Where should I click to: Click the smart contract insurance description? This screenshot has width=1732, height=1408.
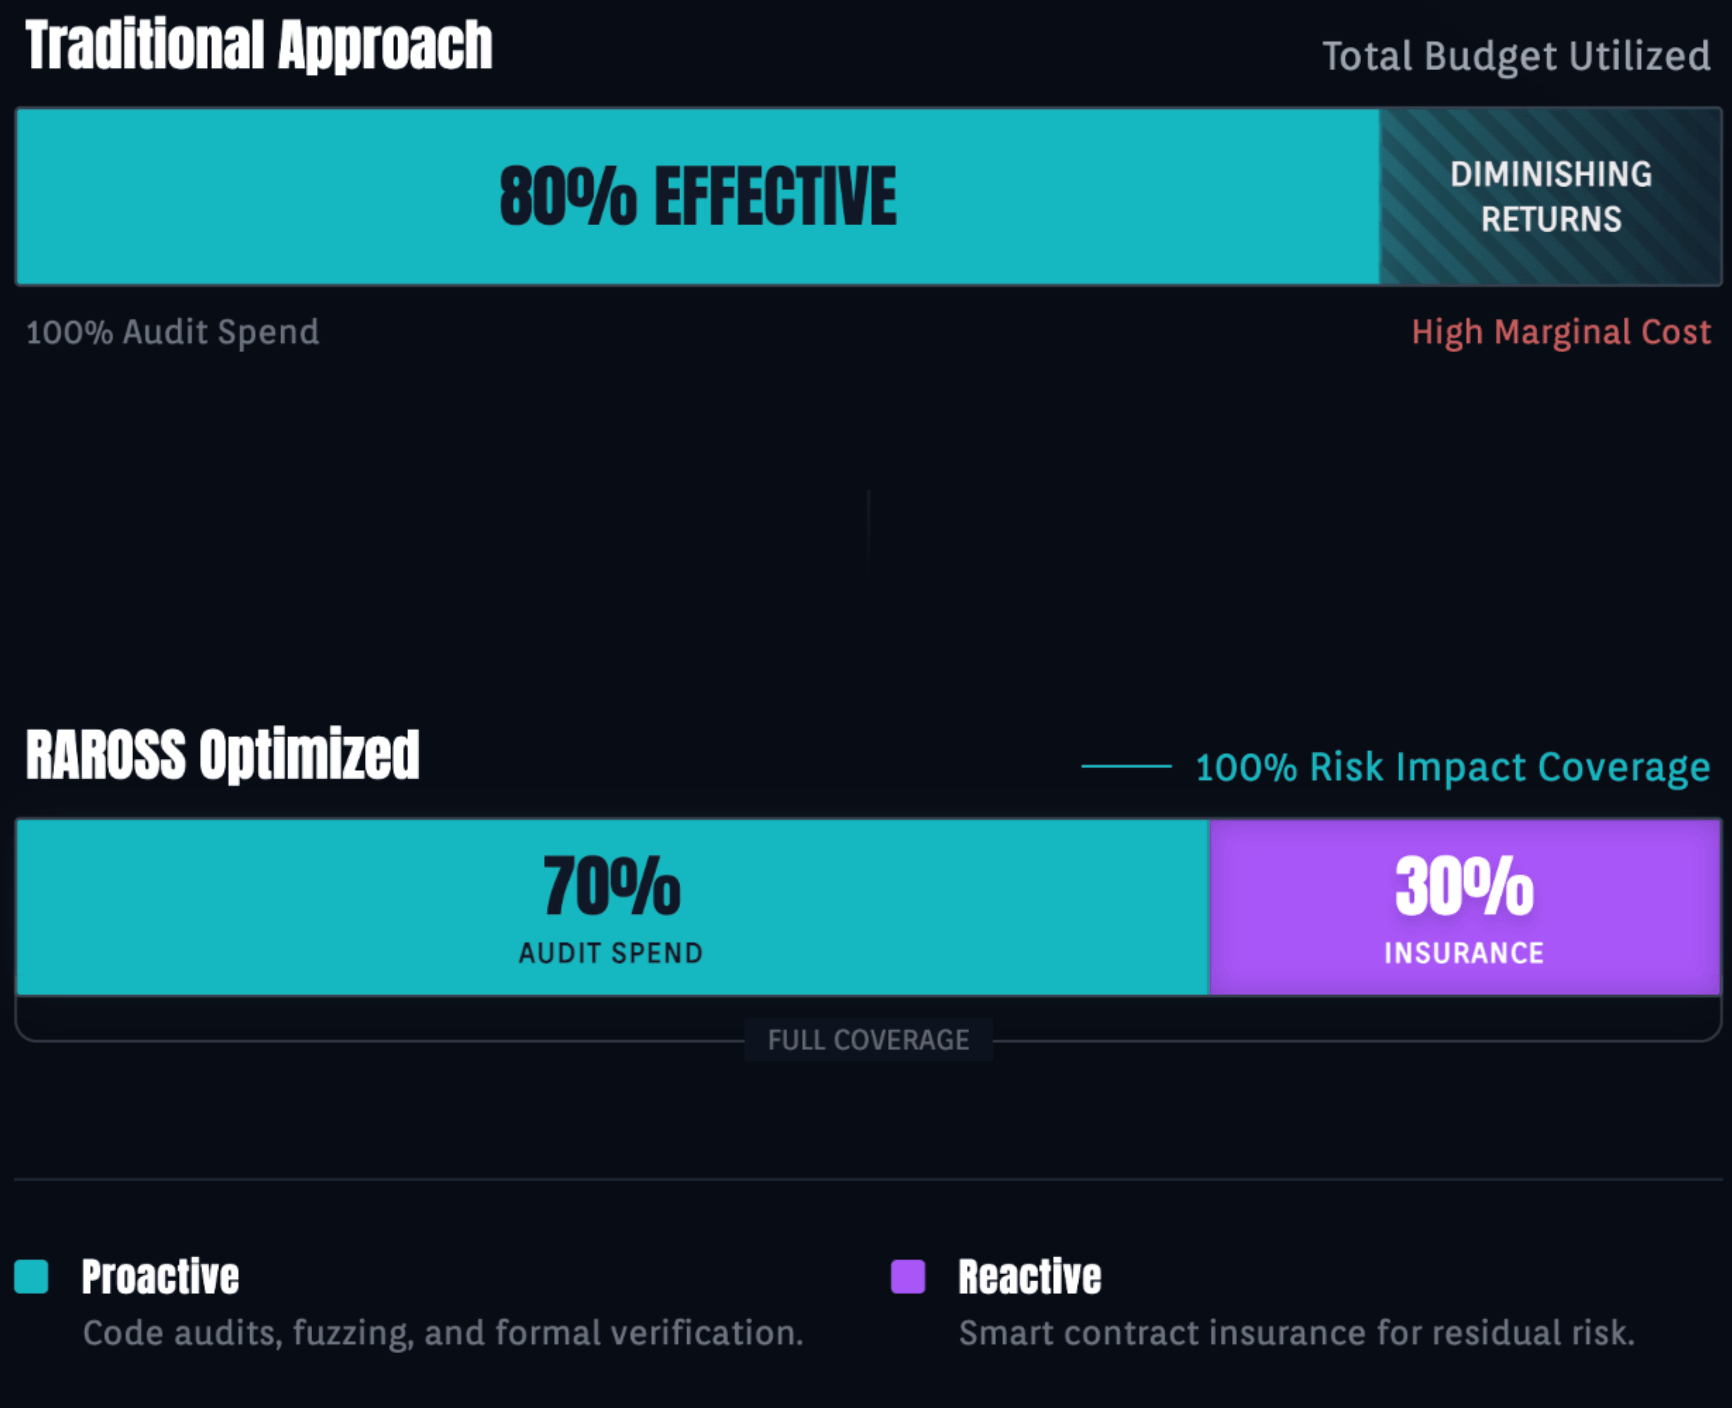1297,1333
